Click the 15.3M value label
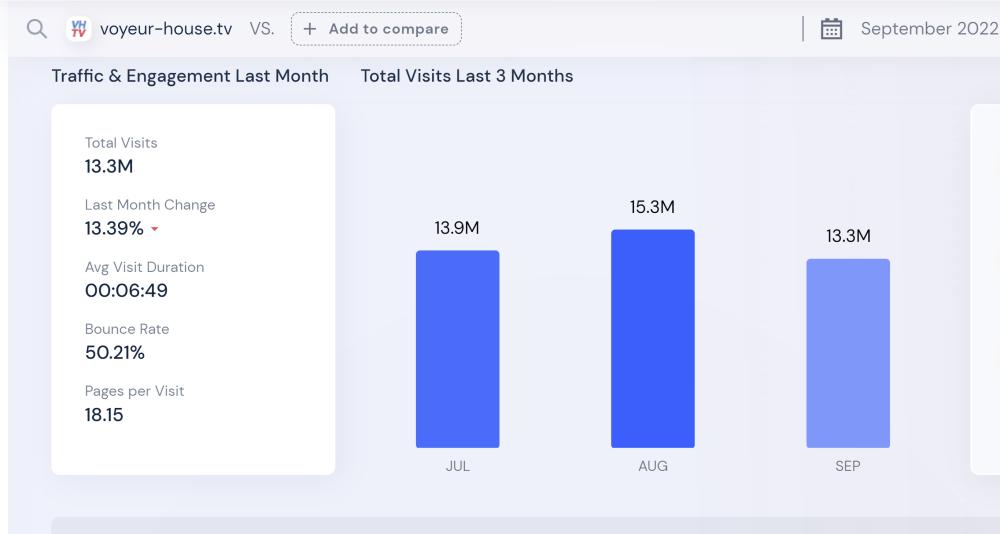Viewport: 1000px width, 534px height. (x=652, y=207)
